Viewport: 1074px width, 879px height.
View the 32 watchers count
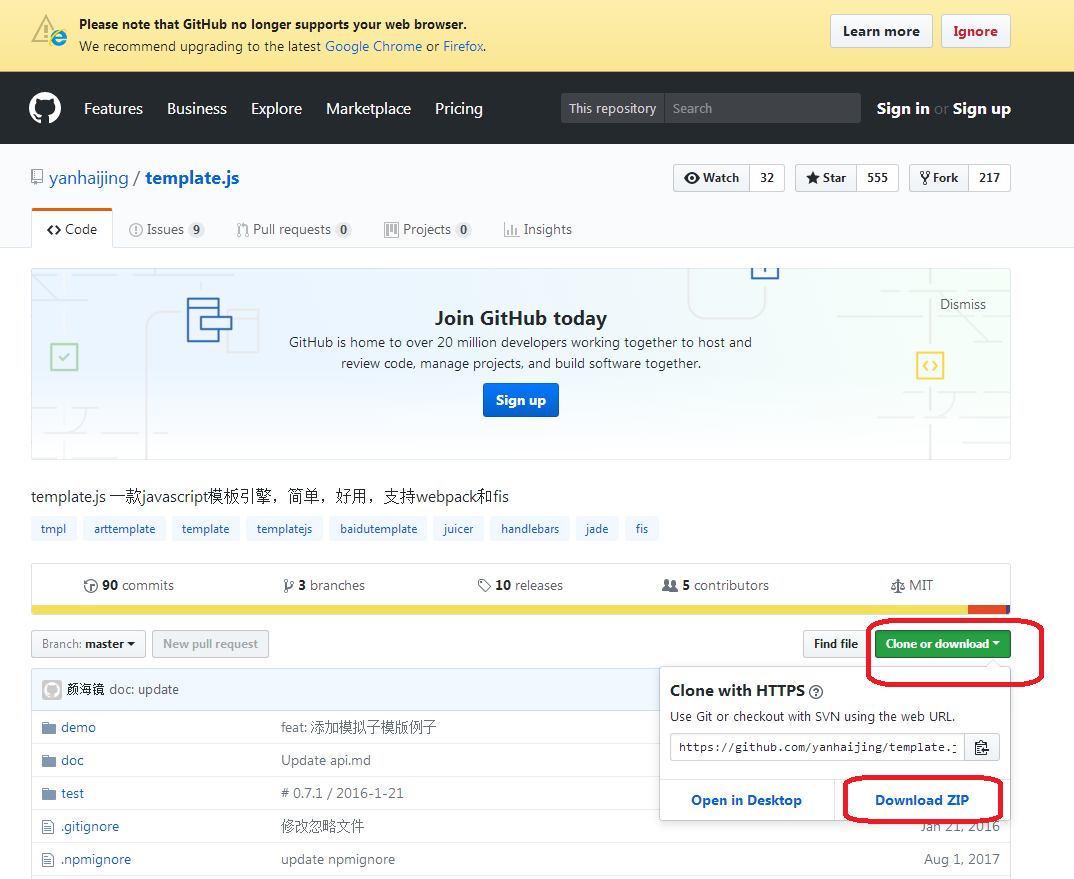click(x=767, y=178)
